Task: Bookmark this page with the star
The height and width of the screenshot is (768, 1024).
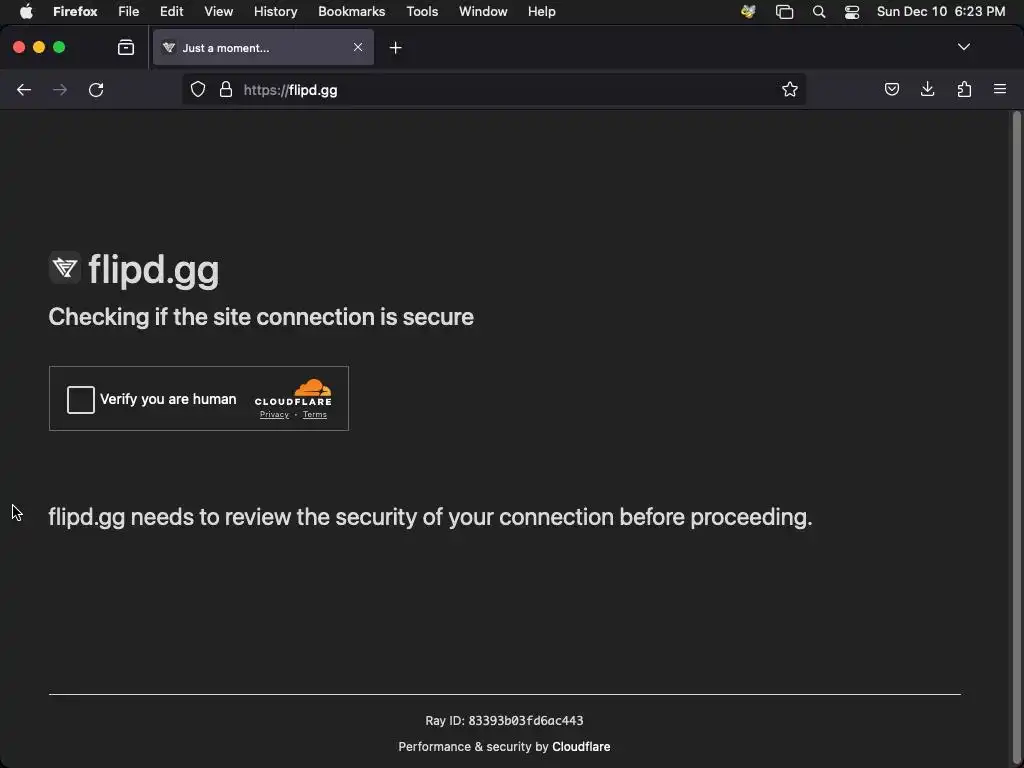Action: [x=790, y=89]
